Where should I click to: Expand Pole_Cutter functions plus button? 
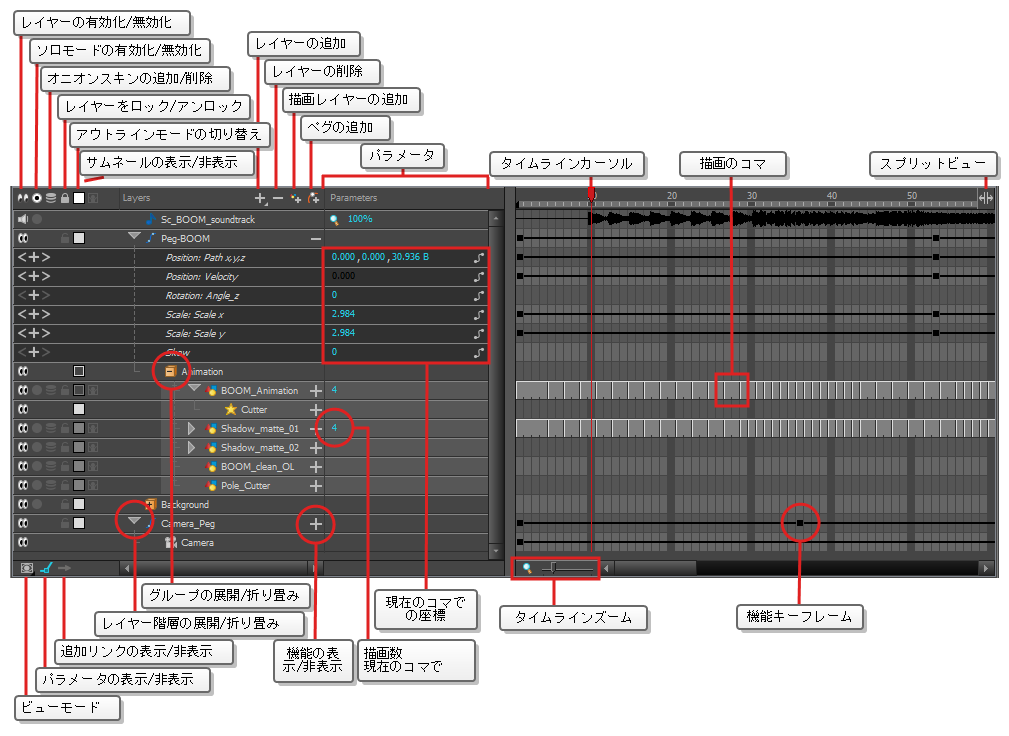[x=315, y=486]
